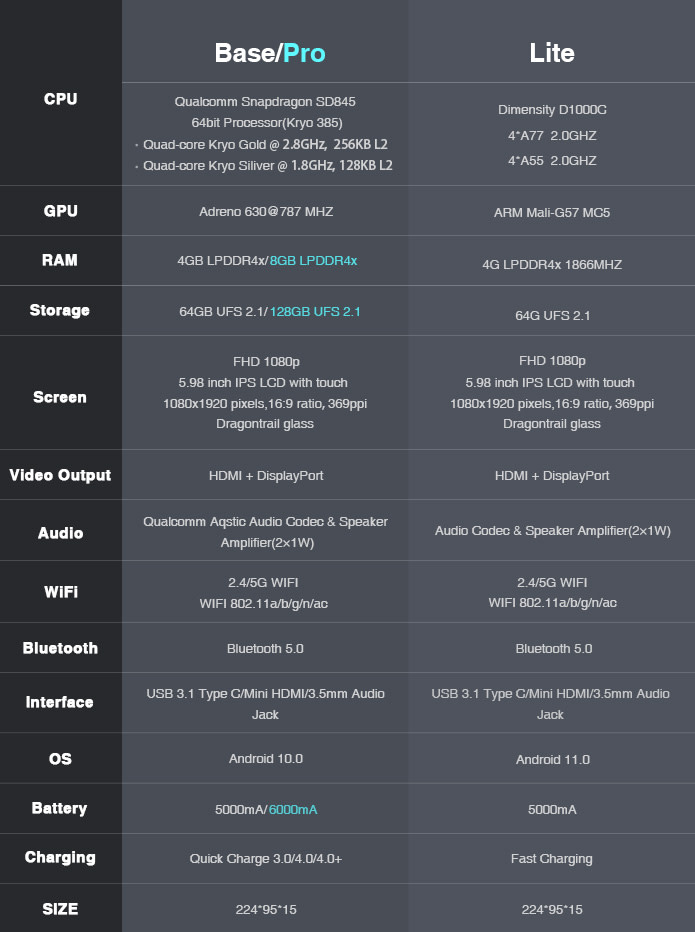Image resolution: width=695 pixels, height=932 pixels.
Task: Select the Storage row label
Action: tap(59, 310)
